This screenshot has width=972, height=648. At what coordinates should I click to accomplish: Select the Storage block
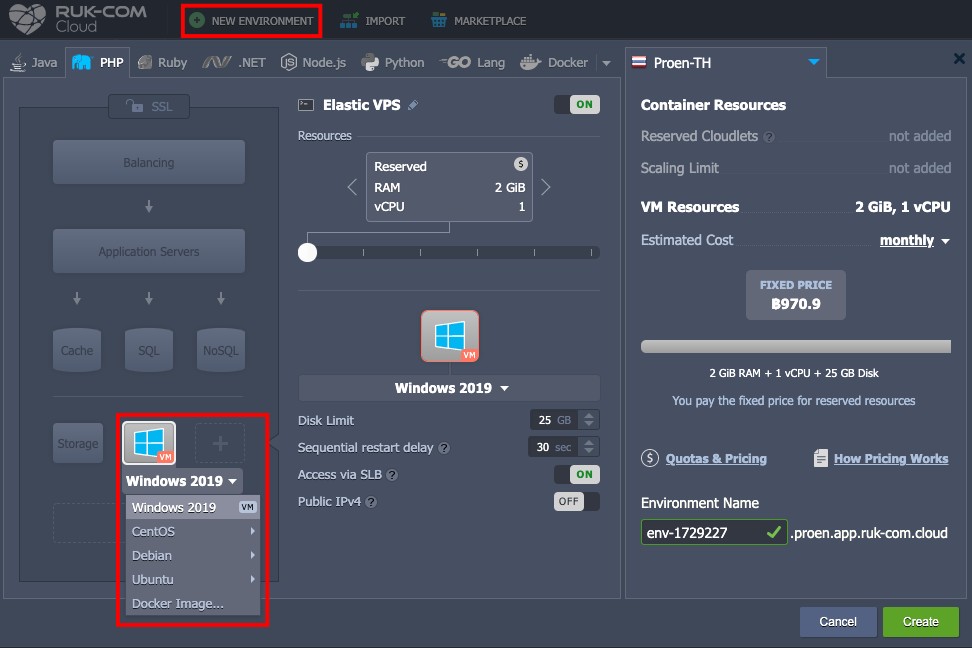(x=77, y=443)
